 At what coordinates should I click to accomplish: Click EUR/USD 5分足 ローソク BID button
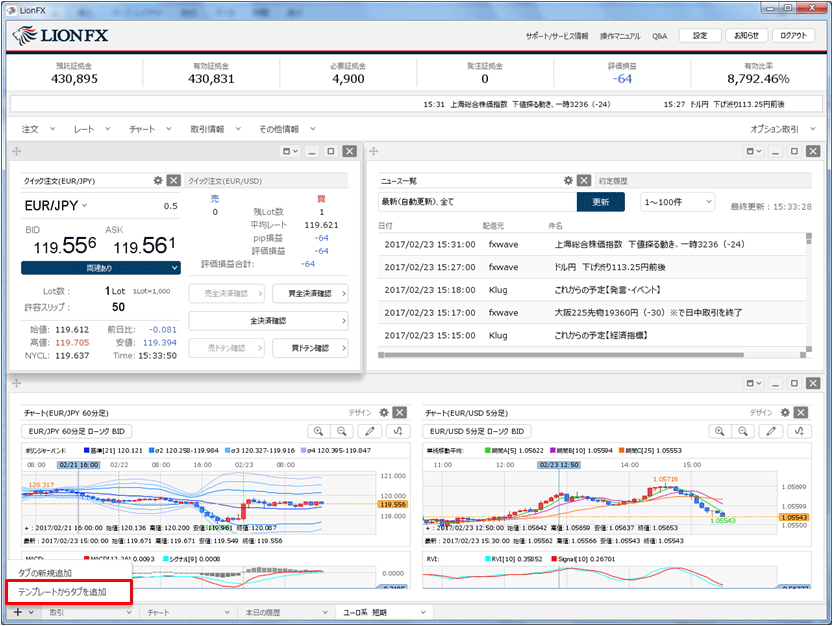coord(477,432)
